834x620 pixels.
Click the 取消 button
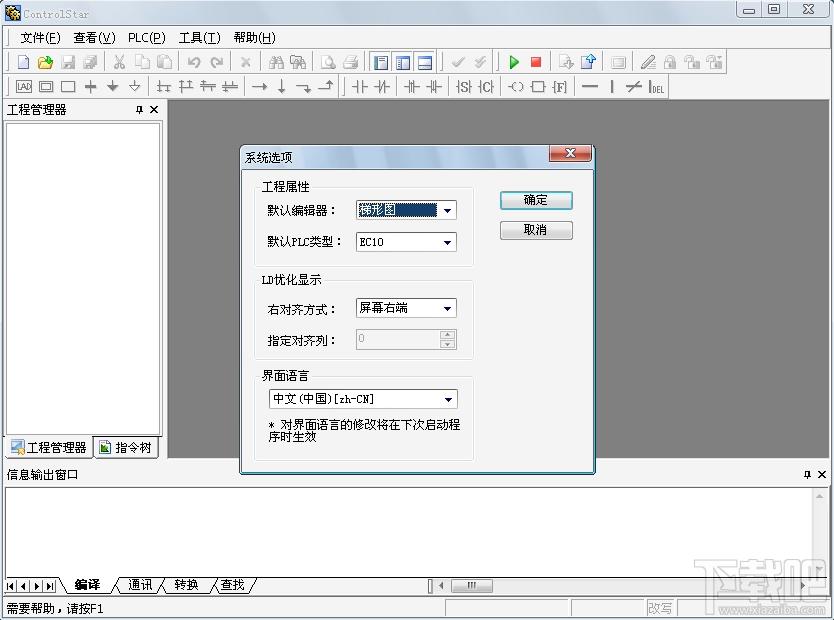point(536,230)
